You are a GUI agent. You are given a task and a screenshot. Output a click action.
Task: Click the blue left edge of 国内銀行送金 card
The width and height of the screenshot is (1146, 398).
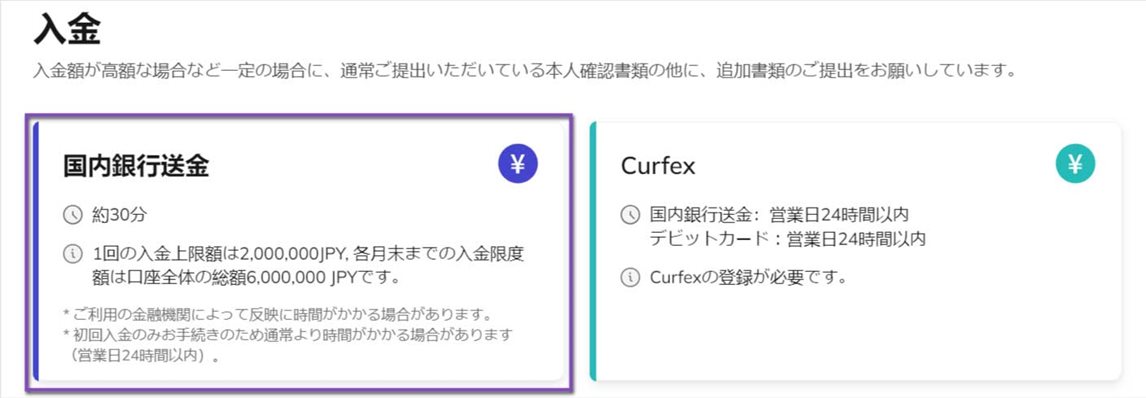coord(37,250)
